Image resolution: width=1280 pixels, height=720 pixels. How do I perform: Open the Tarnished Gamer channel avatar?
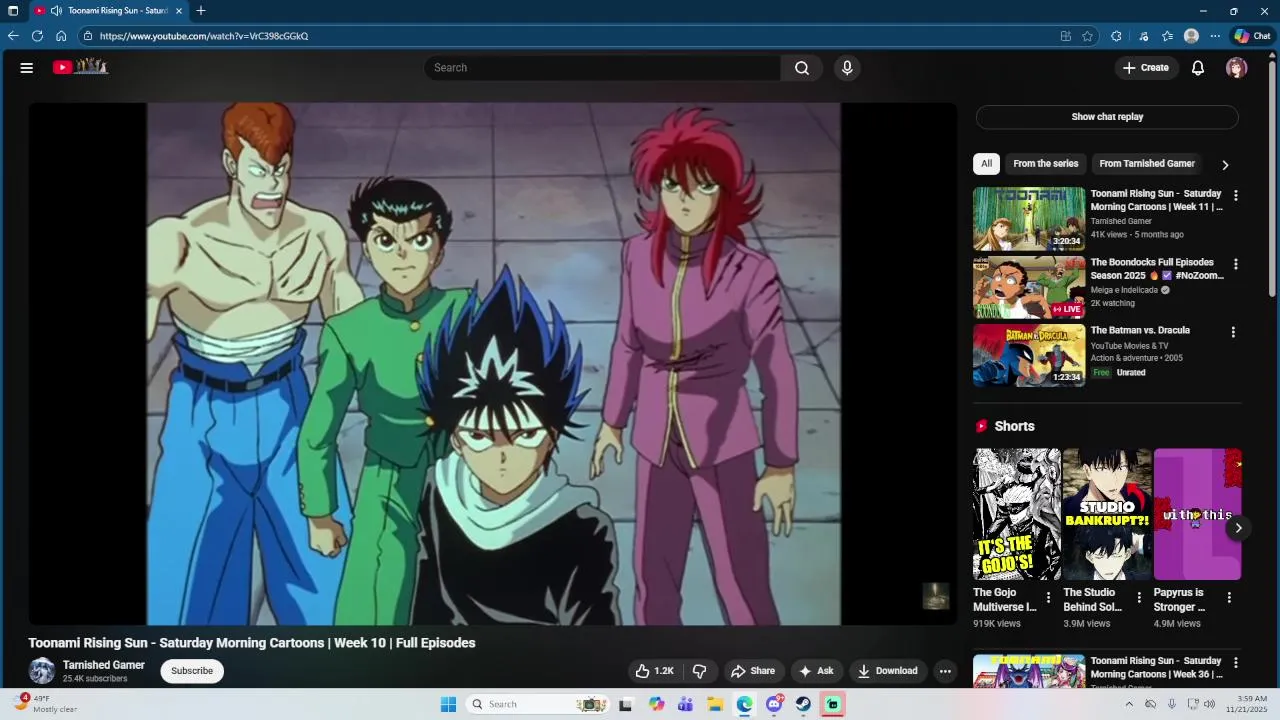pos(42,671)
